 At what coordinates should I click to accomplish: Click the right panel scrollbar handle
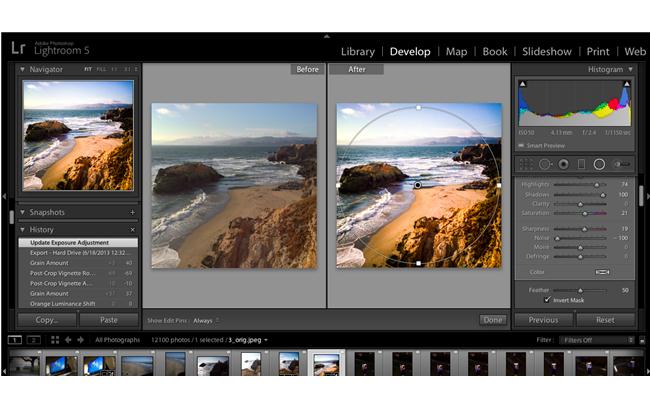pyautogui.click(x=642, y=196)
